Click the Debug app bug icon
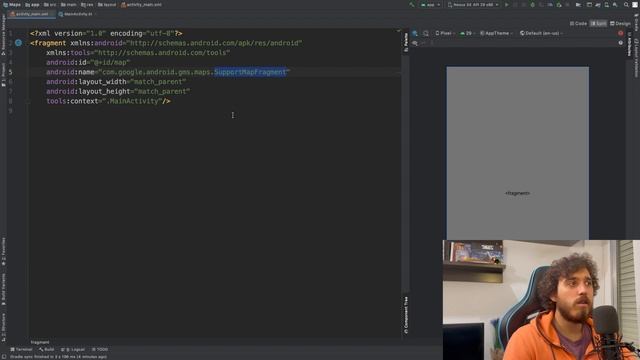Screen dimensions: 640x360 click(533, 5)
